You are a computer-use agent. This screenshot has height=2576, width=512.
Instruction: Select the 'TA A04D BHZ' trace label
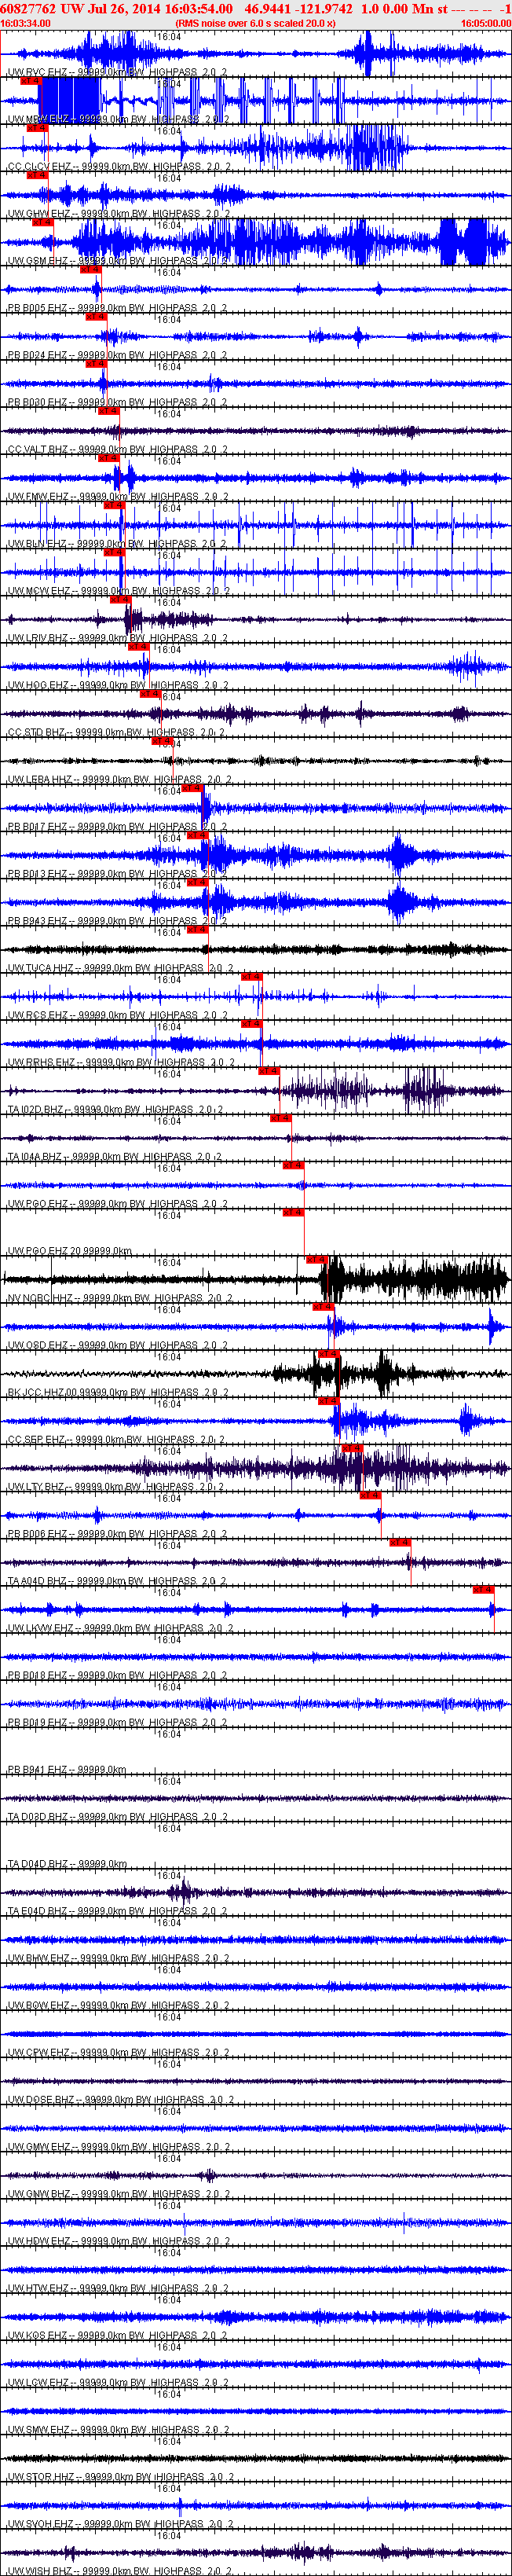(x=117, y=1582)
